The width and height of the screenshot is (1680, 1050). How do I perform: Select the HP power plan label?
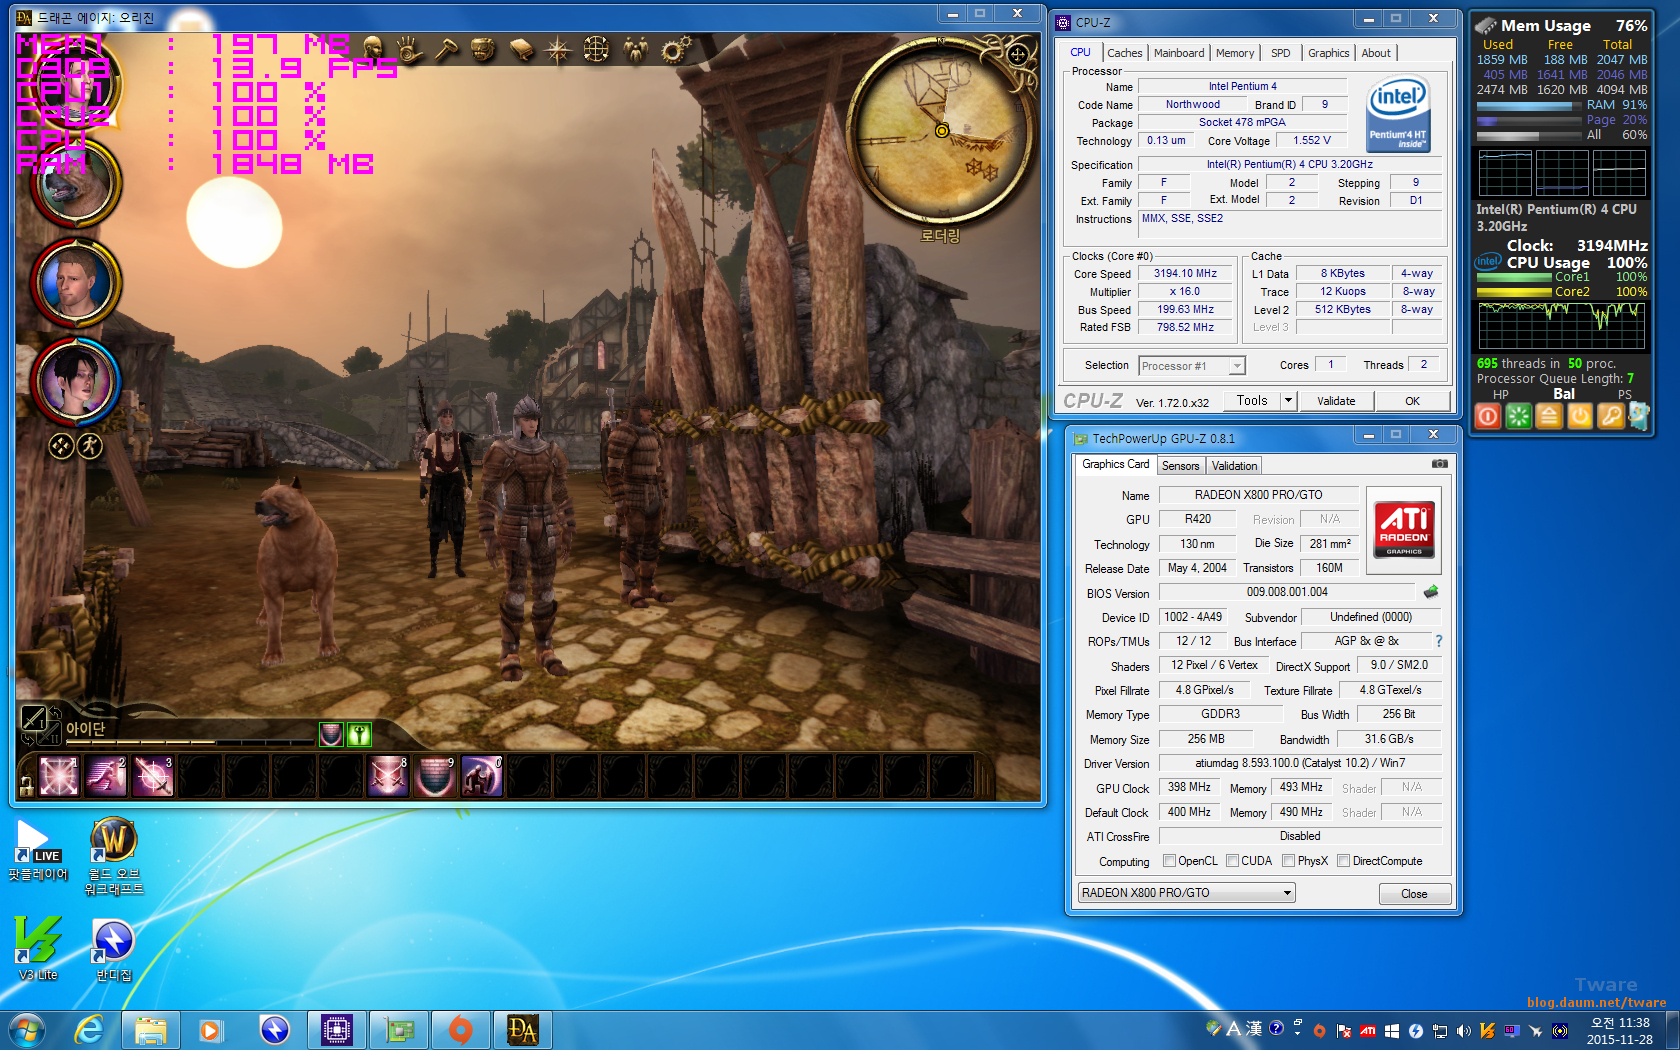click(x=1500, y=394)
